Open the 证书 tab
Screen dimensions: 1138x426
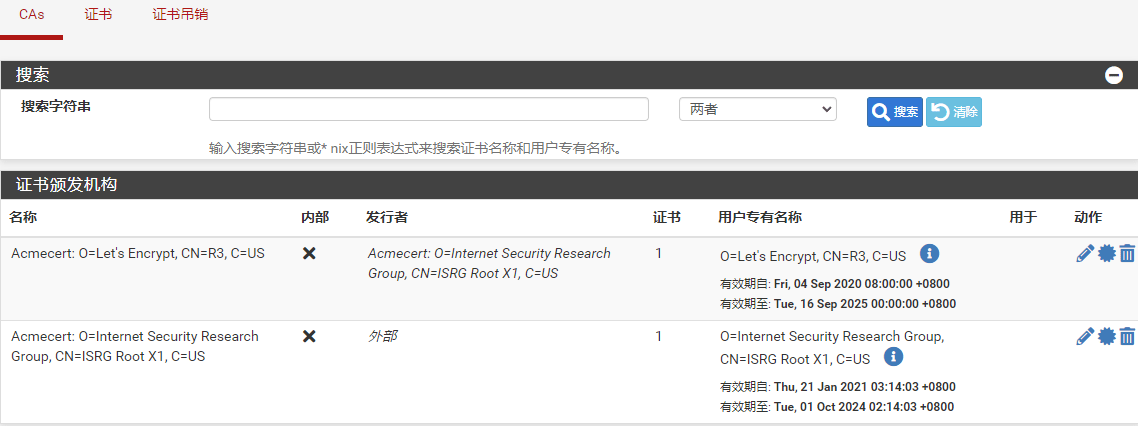98,15
